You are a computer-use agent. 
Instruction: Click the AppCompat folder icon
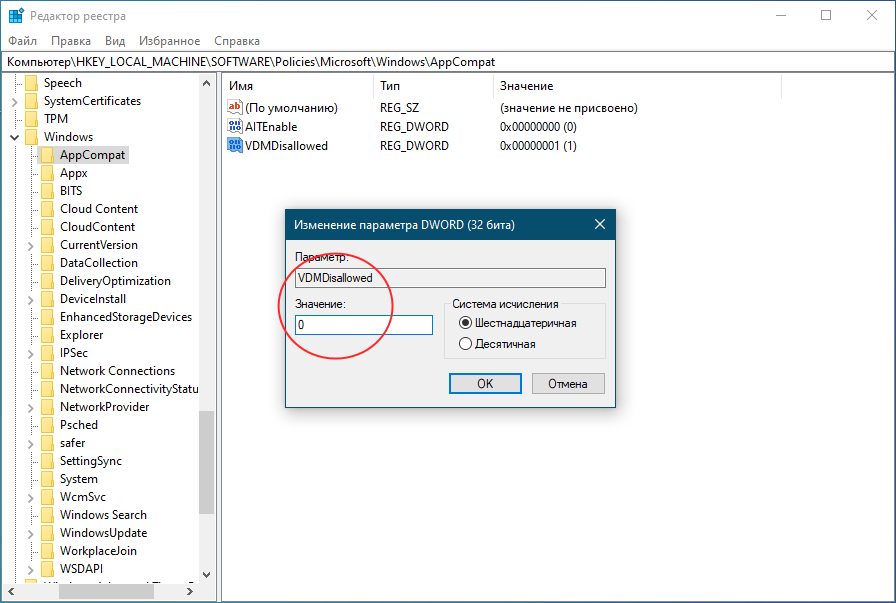pyautogui.click(x=48, y=155)
